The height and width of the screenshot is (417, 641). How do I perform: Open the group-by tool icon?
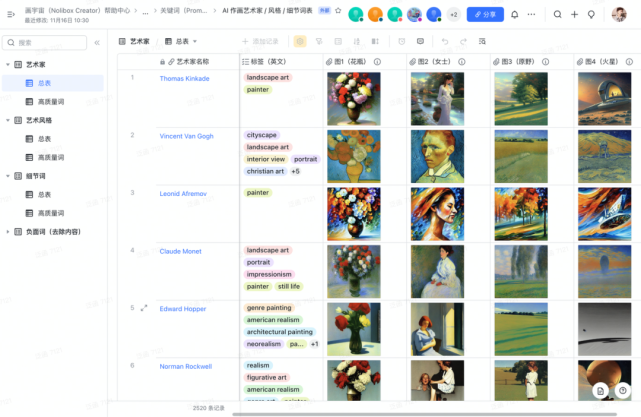point(338,41)
